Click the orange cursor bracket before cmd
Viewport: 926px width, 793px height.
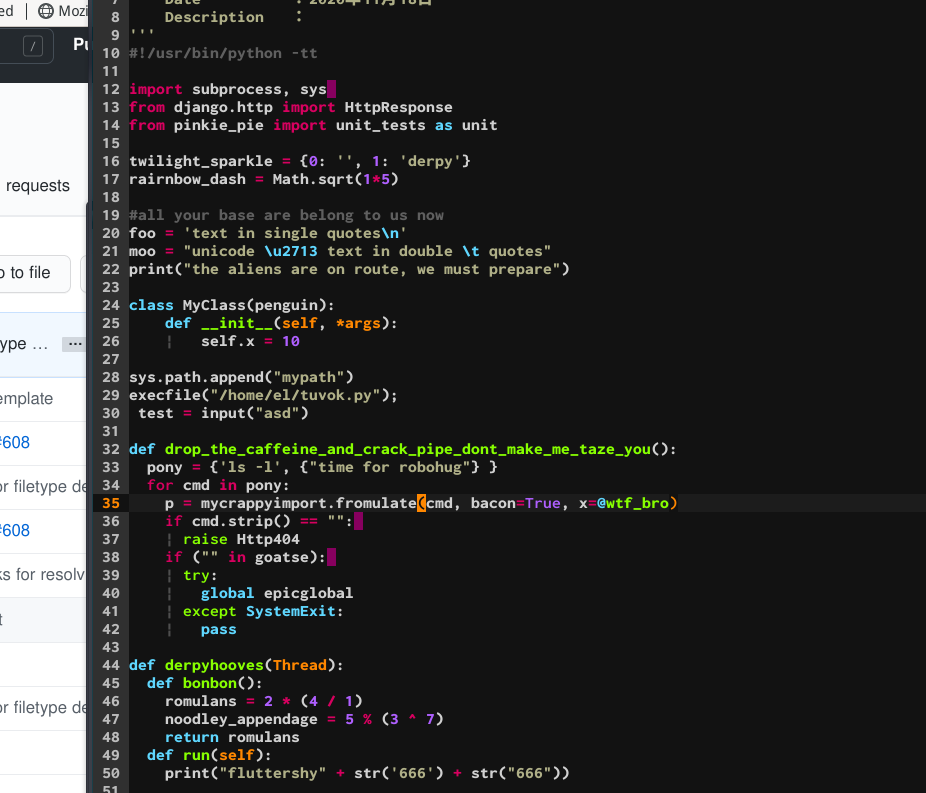pyautogui.click(x=421, y=503)
